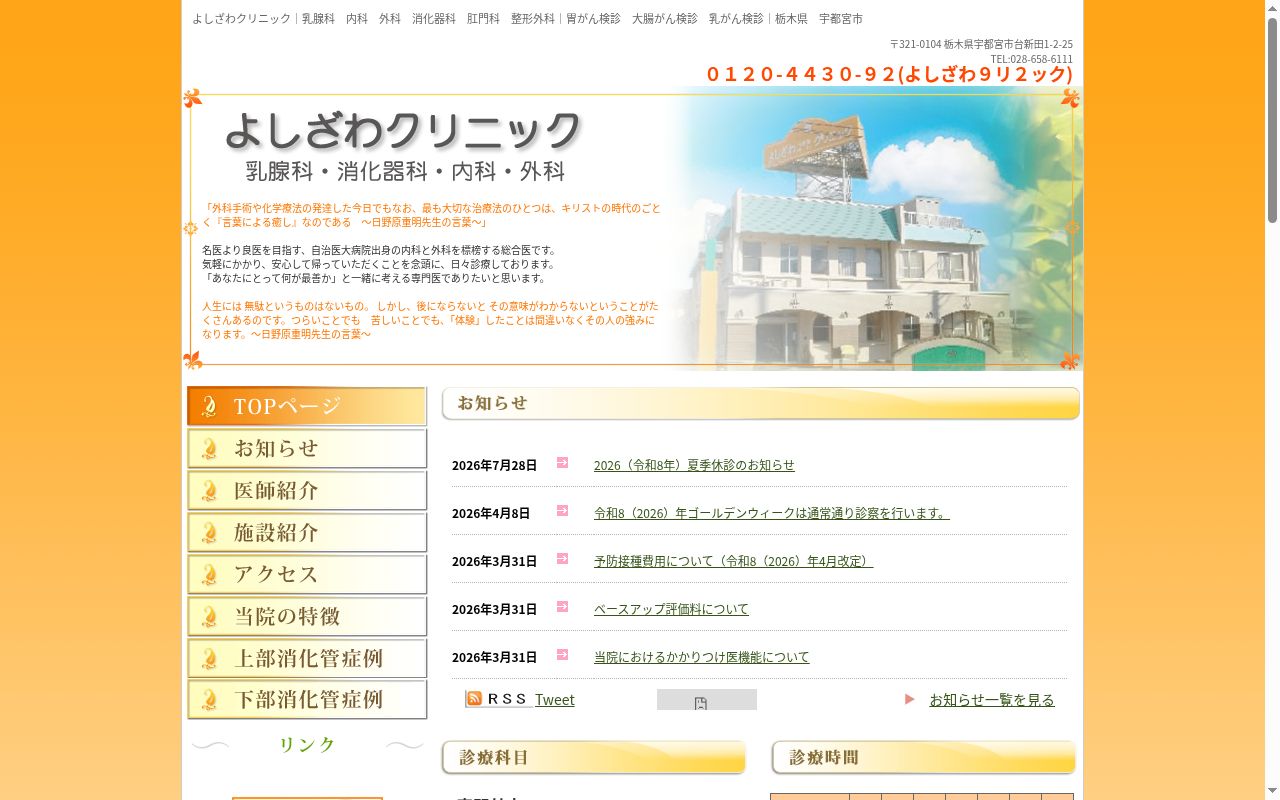Image resolution: width=1280 pixels, height=800 pixels.
Task: Click the arrow icon next to ベースアップ評価料について
Action: [x=562, y=606]
